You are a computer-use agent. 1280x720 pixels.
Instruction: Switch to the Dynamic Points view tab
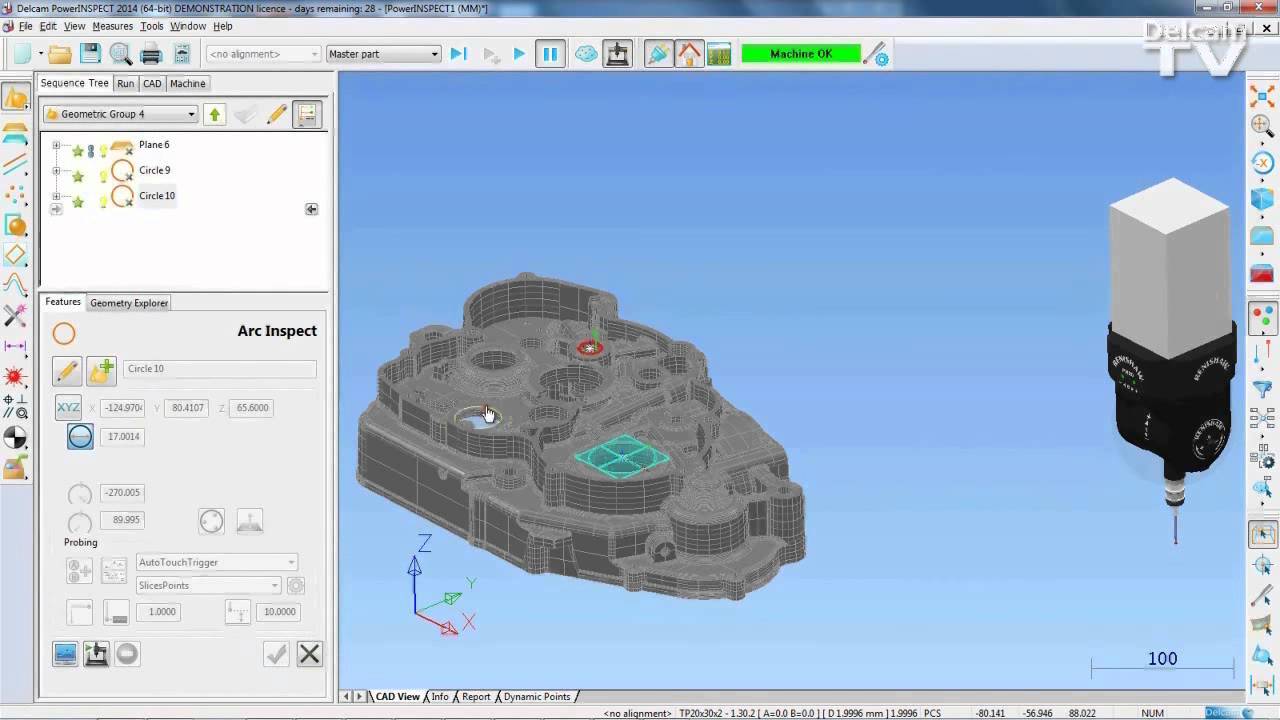coord(537,697)
